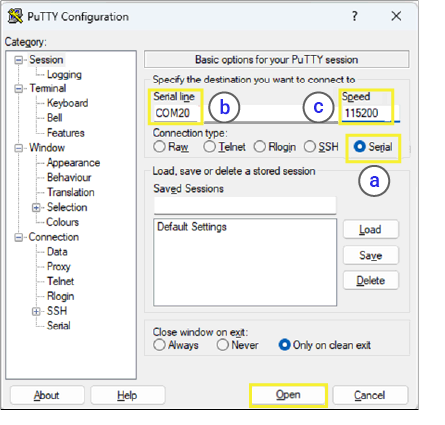Open the Features category
This screenshot has height=425, width=445.
tap(66, 133)
